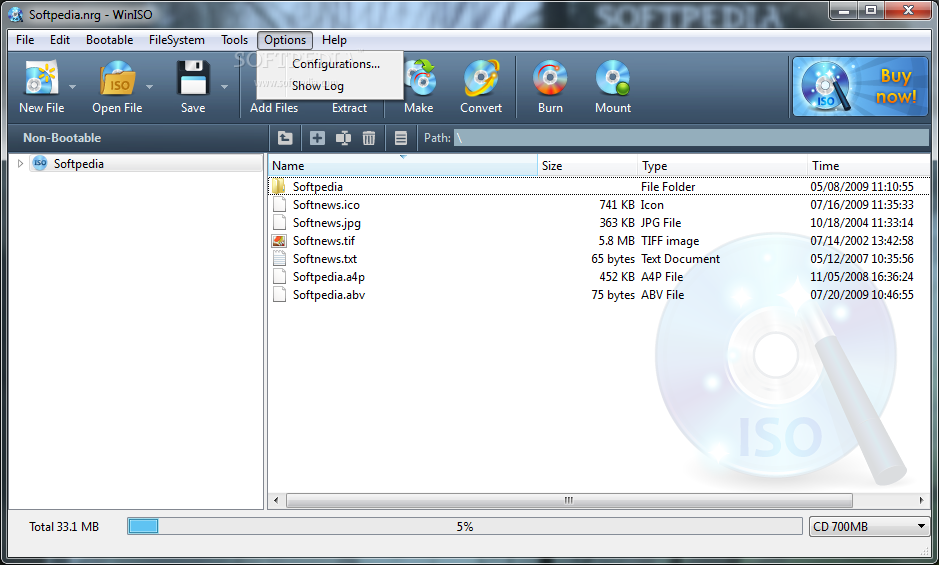Select the Softpedia.abv file row
Screen dimensions: 939x565
click(599, 294)
